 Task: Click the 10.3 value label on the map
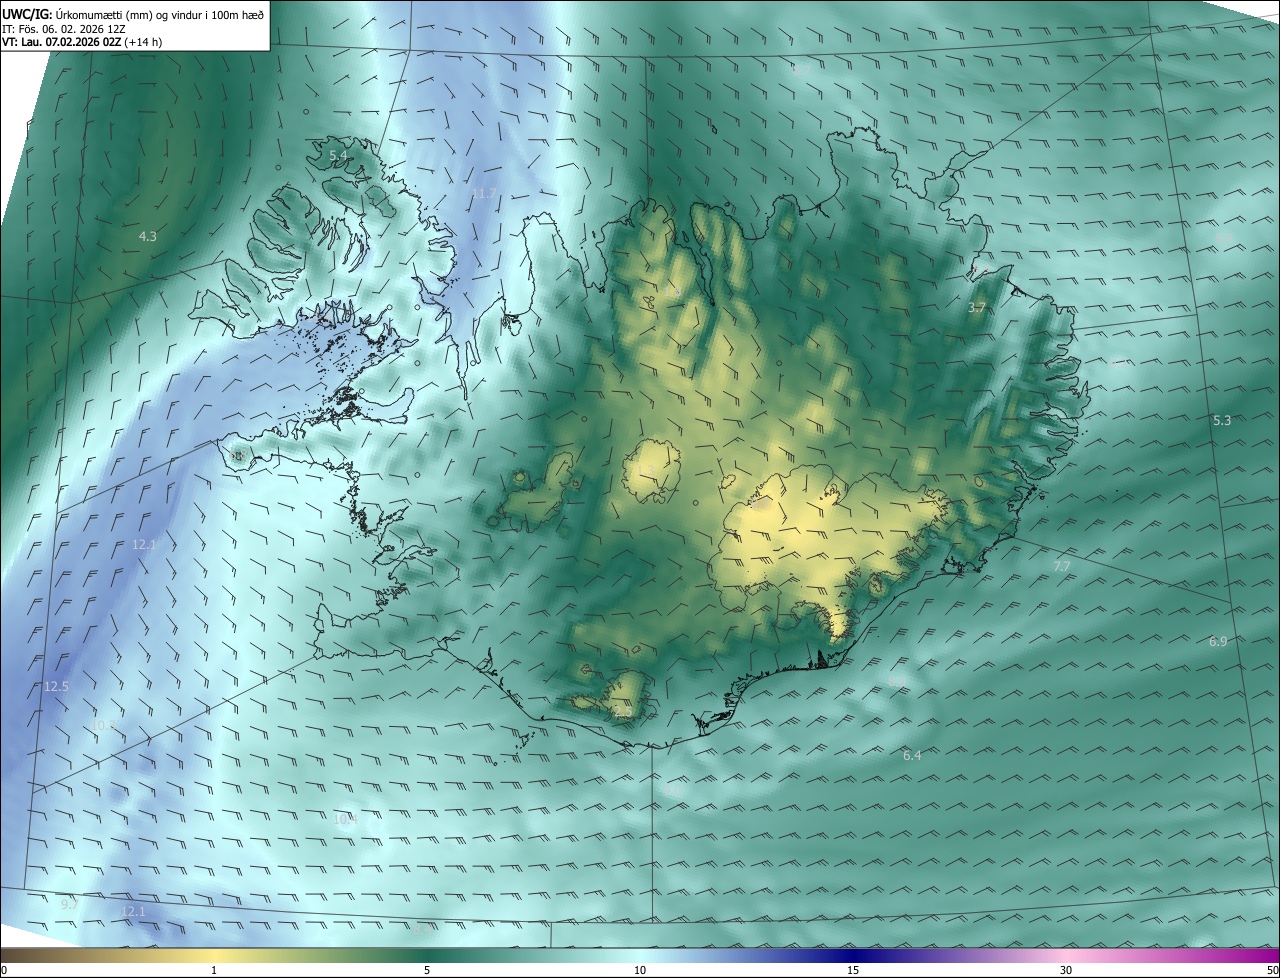click(104, 725)
